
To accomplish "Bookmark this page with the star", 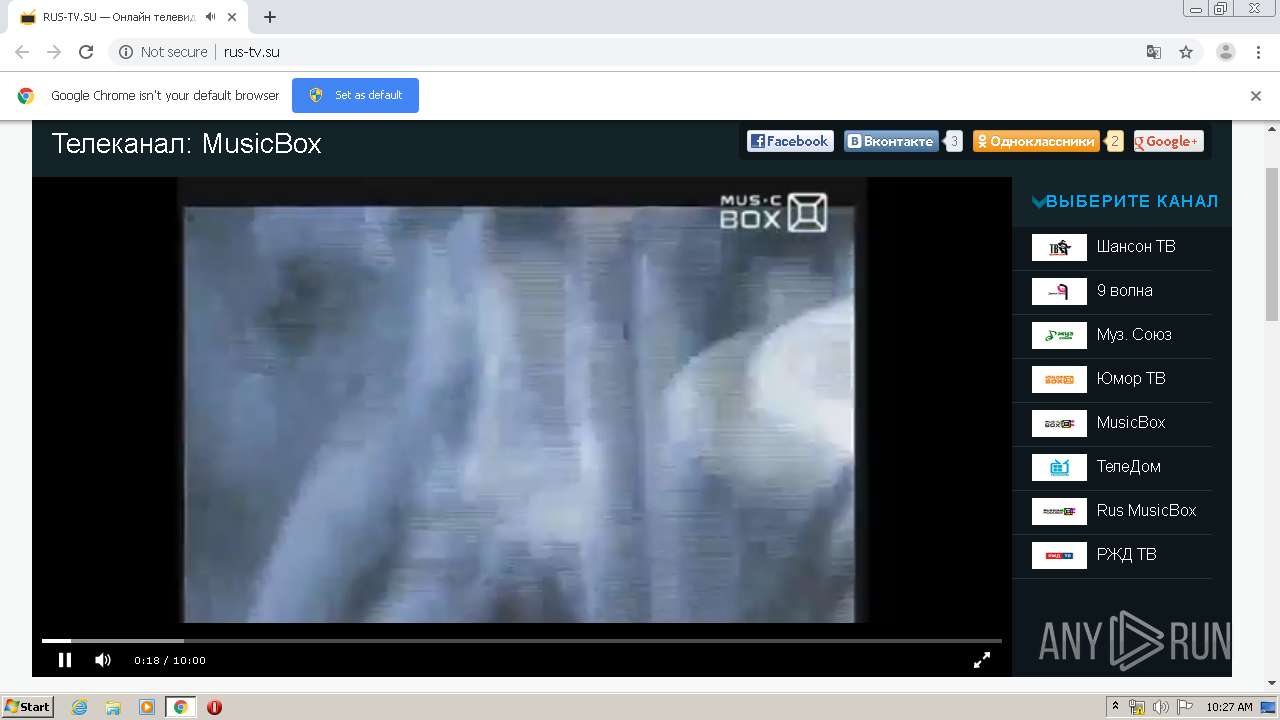I will (x=1186, y=52).
